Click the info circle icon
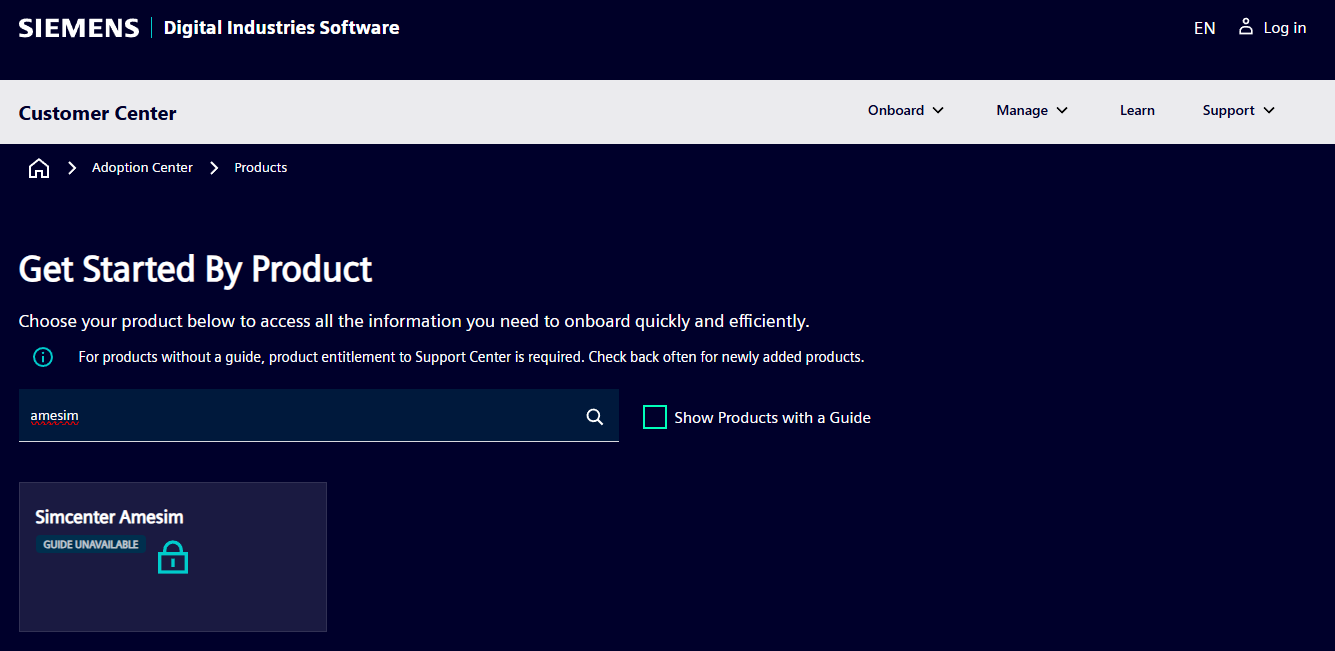The width and height of the screenshot is (1335, 651). 43,357
